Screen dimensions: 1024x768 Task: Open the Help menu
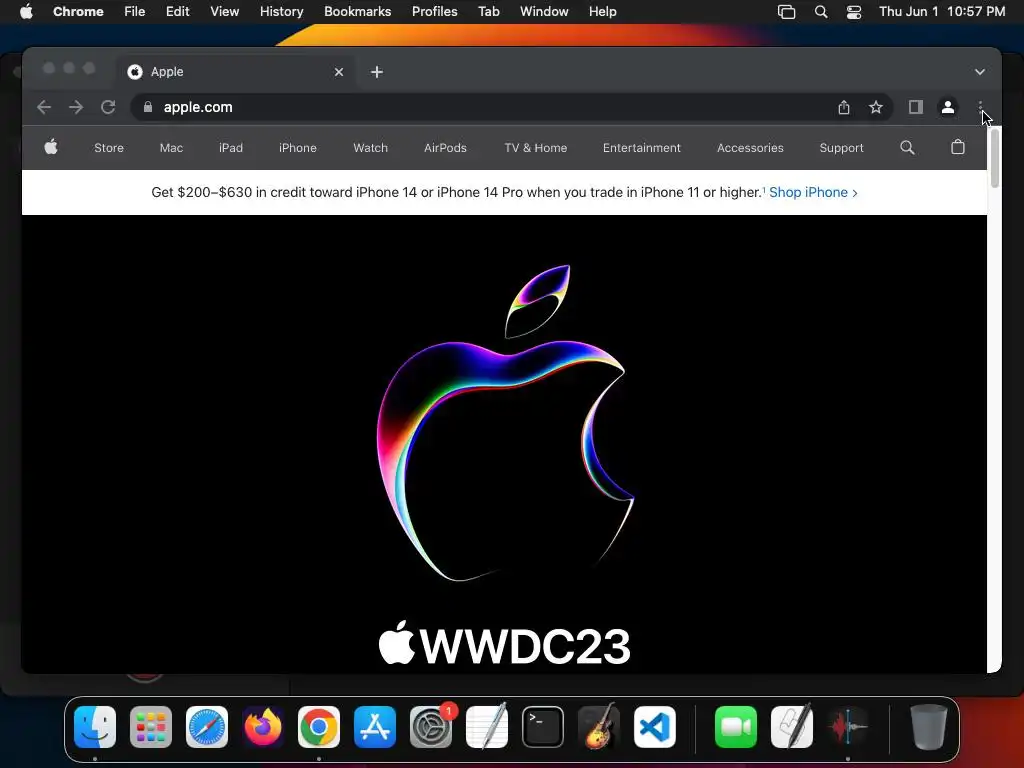tap(602, 11)
